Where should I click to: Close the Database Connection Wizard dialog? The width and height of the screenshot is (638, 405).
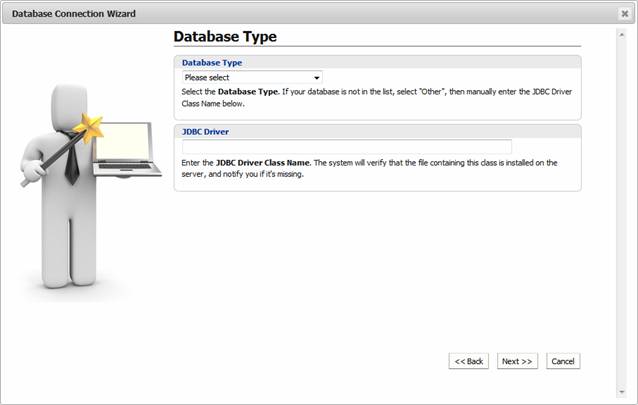pyautogui.click(x=624, y=13)
